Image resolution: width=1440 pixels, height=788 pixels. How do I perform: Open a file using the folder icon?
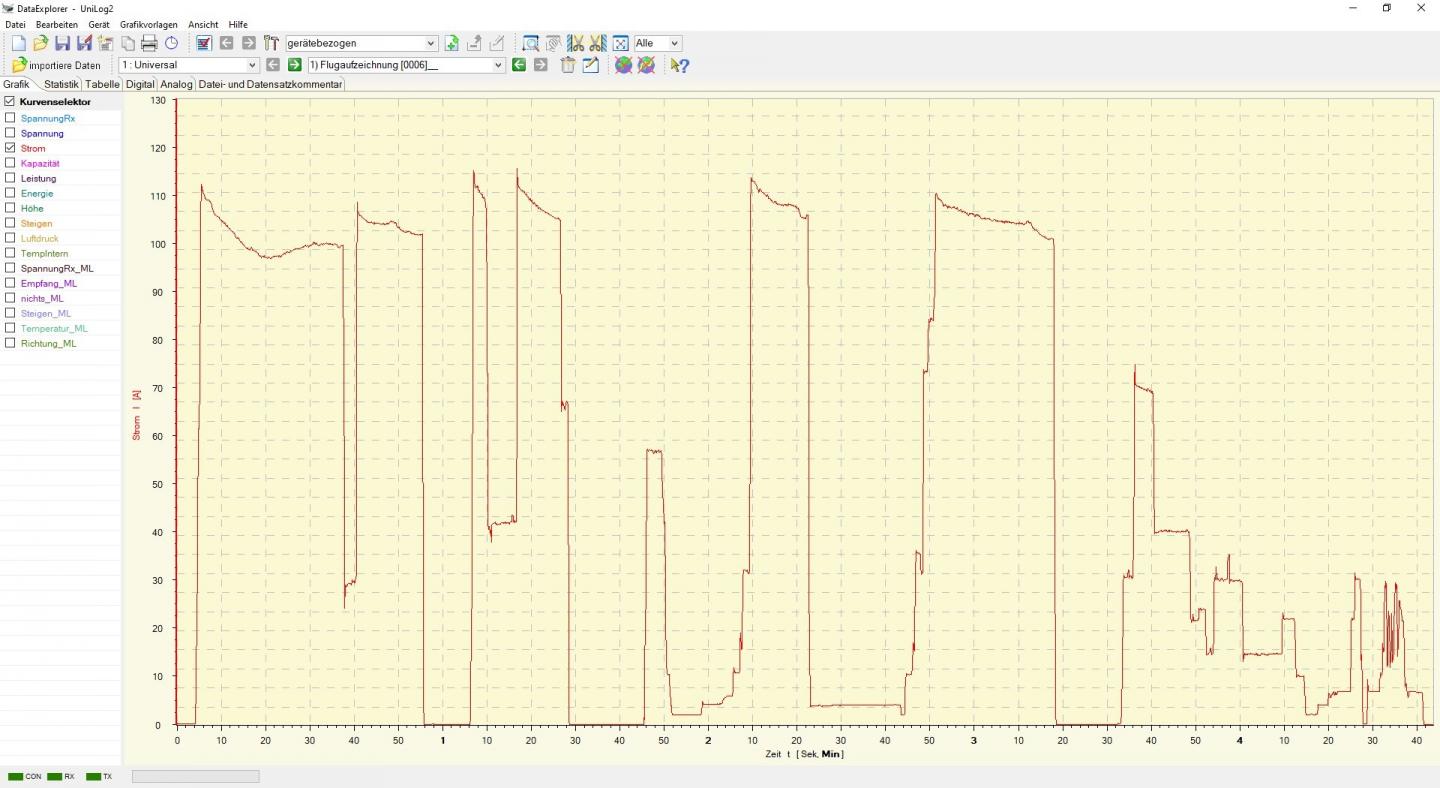[40, 43]
